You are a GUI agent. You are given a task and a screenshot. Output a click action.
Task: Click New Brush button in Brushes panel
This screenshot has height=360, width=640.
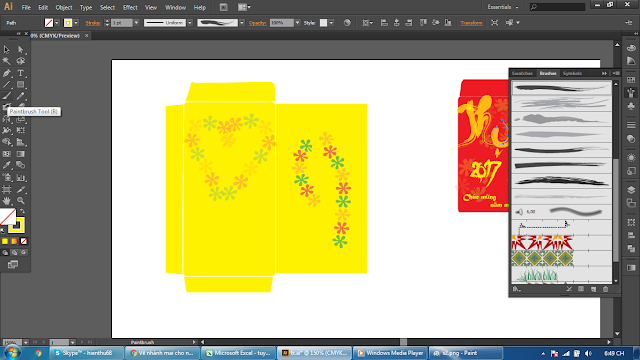pos(593,289)
